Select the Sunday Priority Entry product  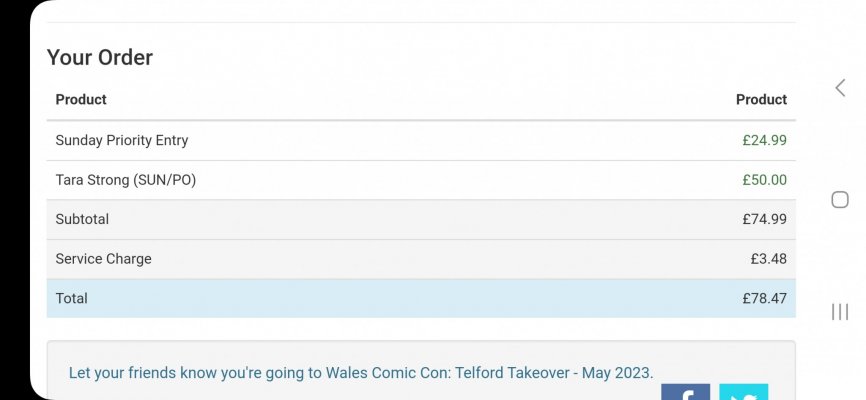pyautogui.click(x=122, y=141)
